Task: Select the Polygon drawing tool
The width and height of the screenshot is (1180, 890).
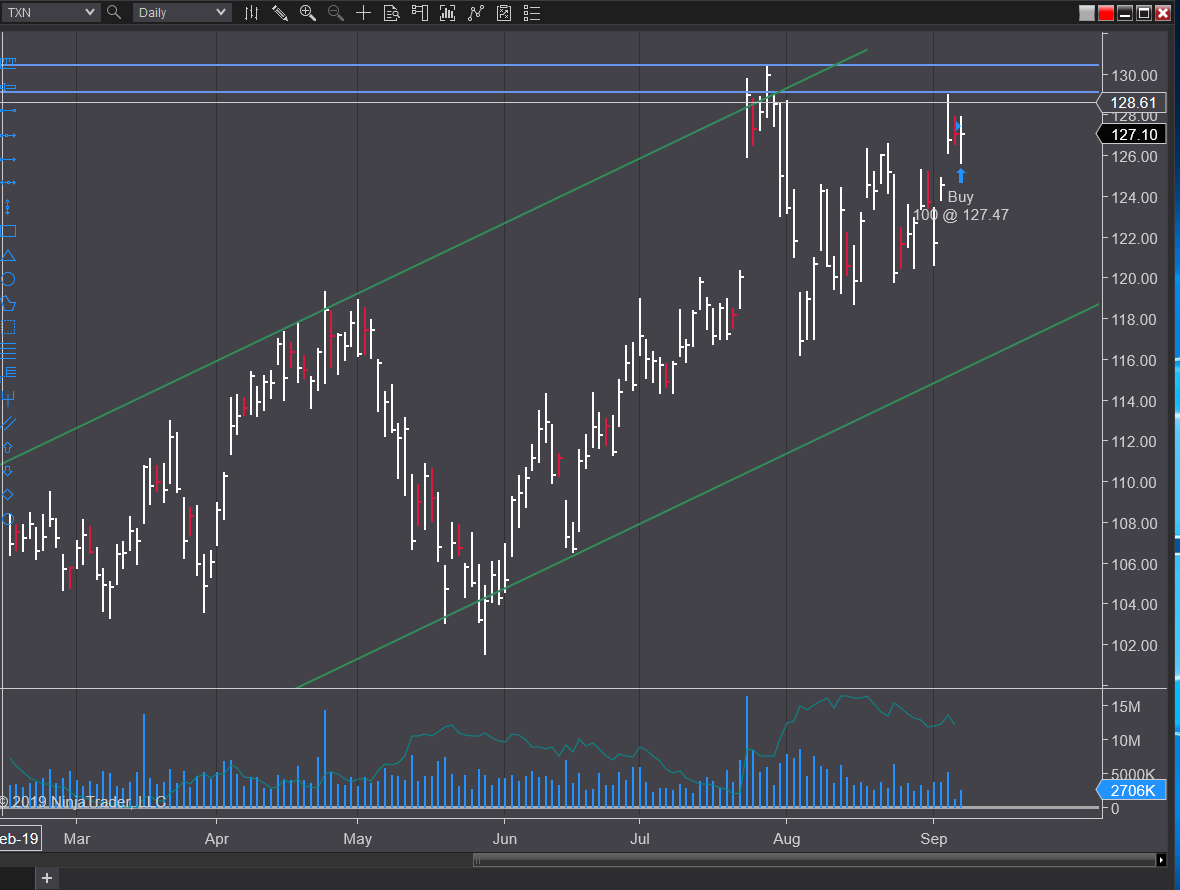Action: click(x=8, y=303)
